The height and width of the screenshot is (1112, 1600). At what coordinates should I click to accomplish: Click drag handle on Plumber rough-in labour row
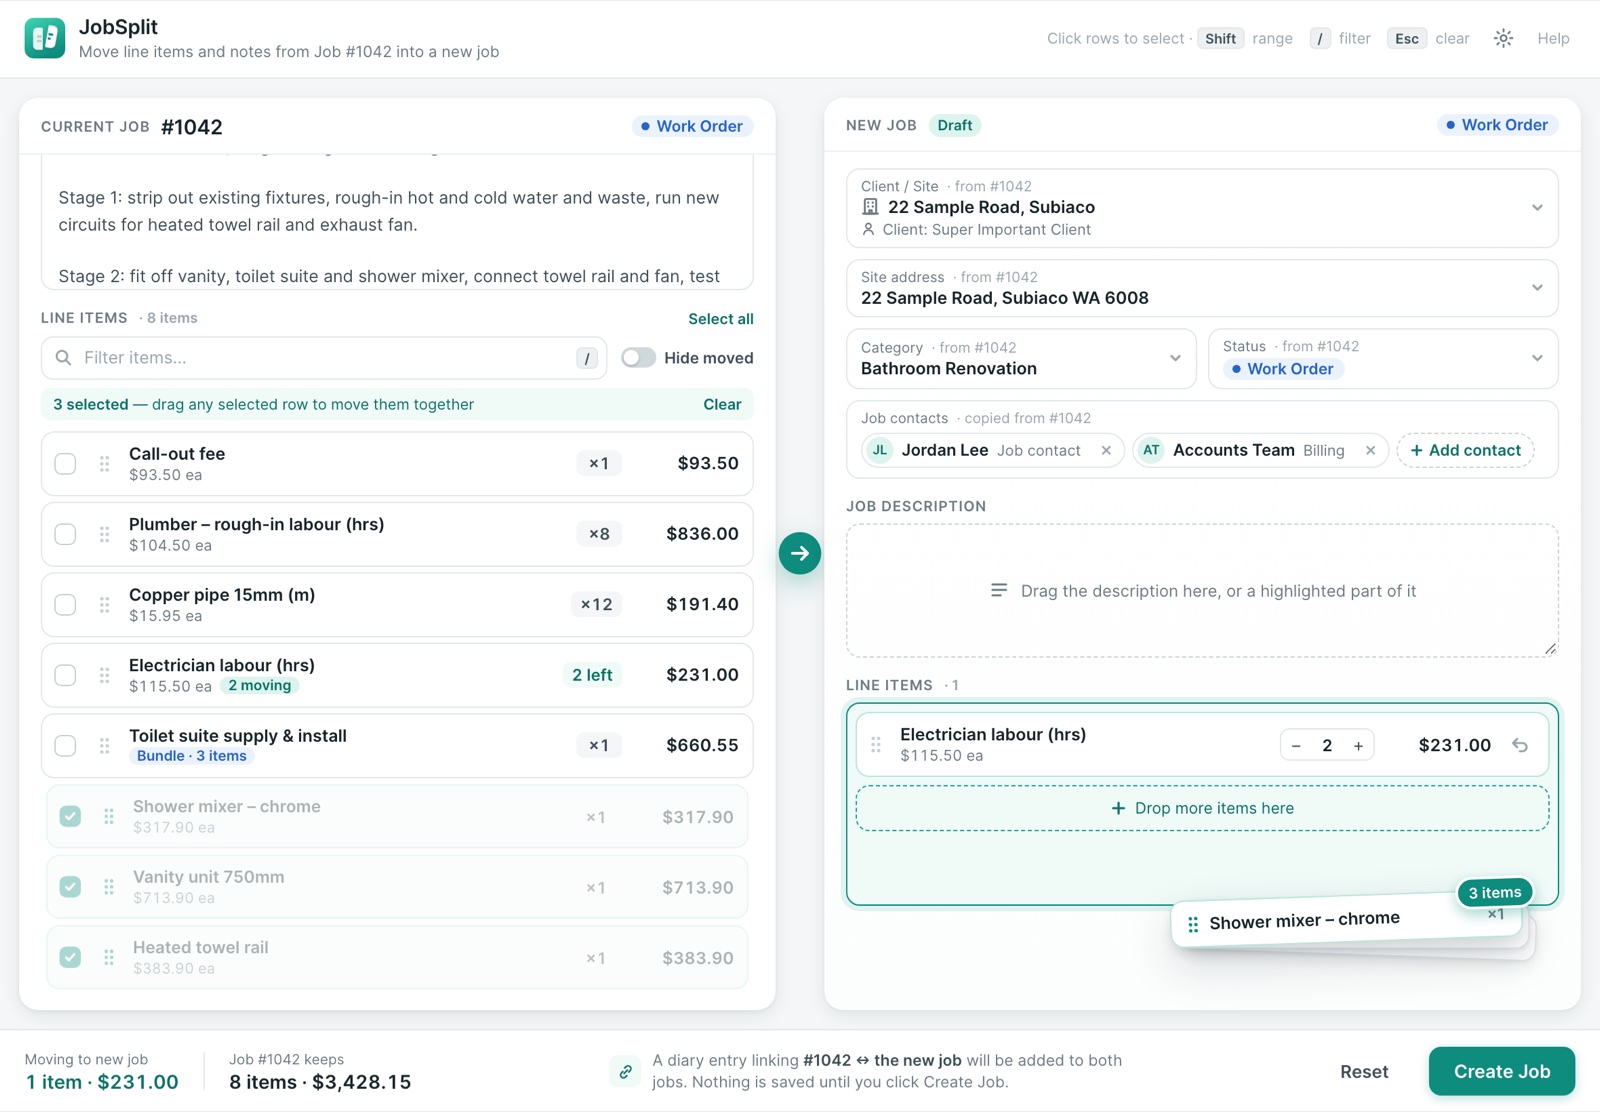(x=104, y=534)
